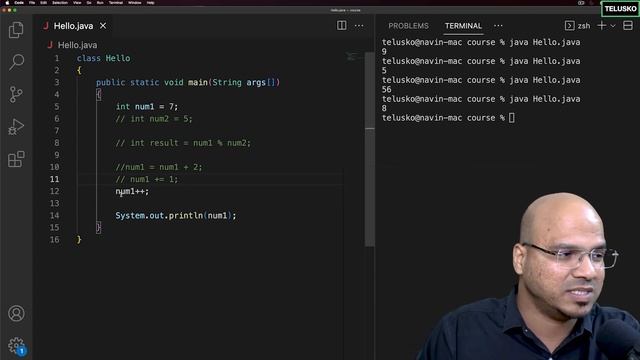The width and height of the screenshot is (640, 360).
Task: Click the split editor icon
Action: pos(342,25)
